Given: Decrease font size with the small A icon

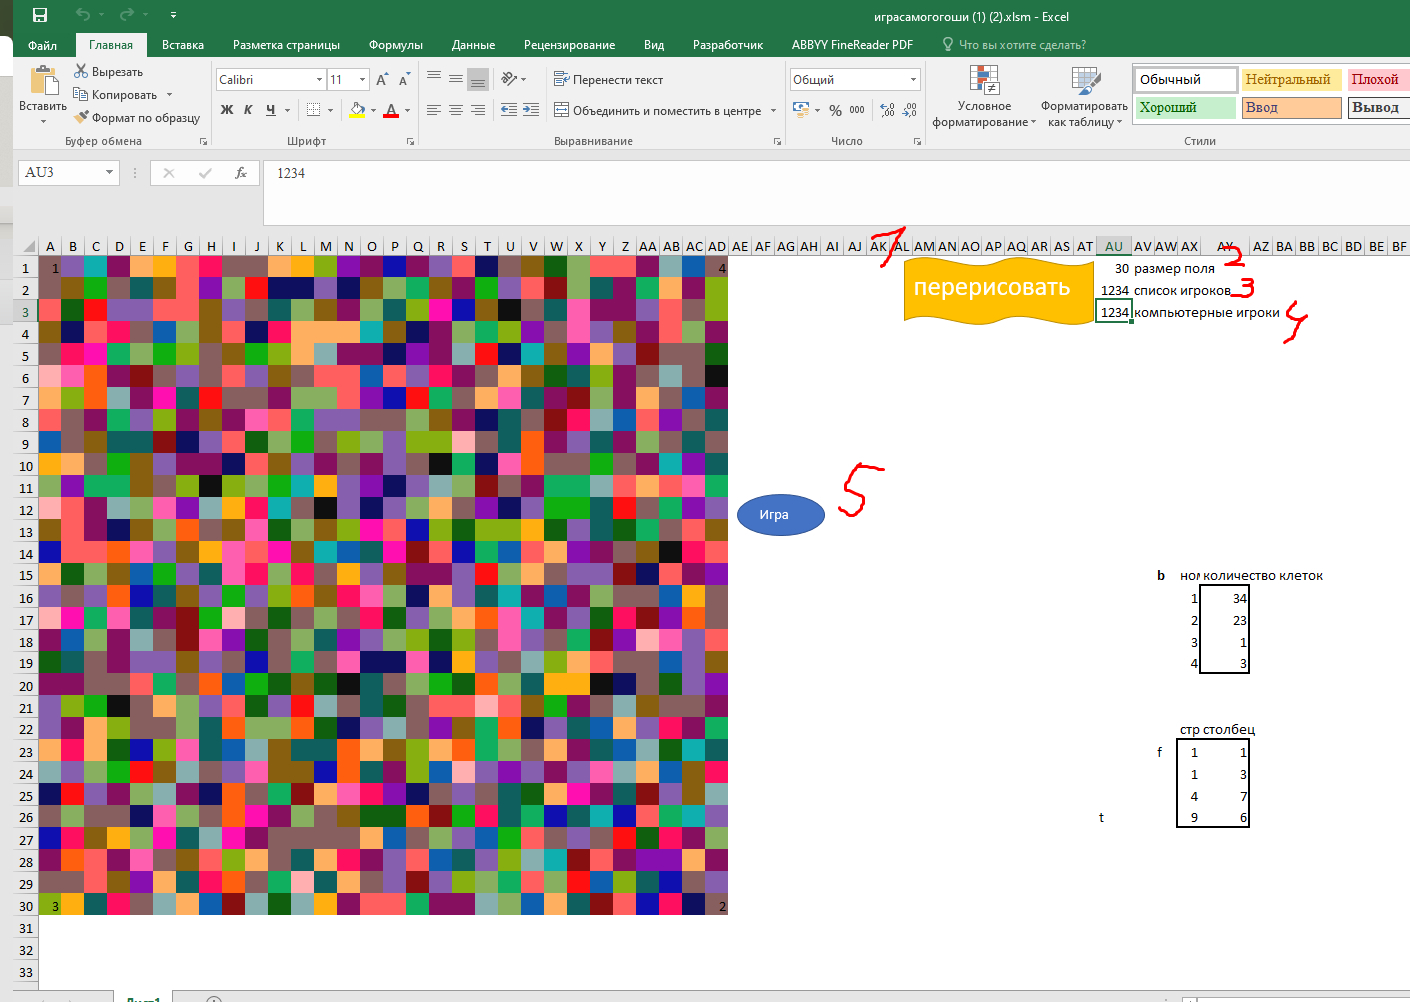Looking at the screenshot, I should tap(404, 79).
